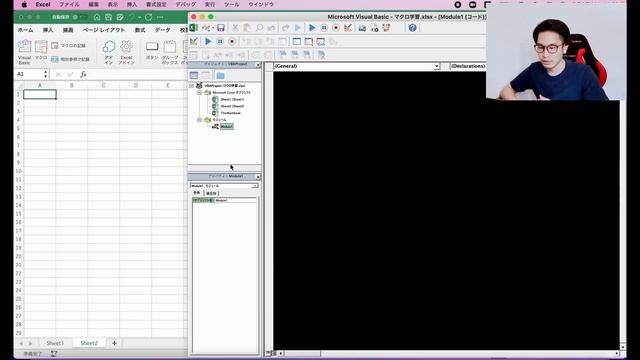
Task: Open ファイル in the macOS menu bar
Action: tap(69, 4)
